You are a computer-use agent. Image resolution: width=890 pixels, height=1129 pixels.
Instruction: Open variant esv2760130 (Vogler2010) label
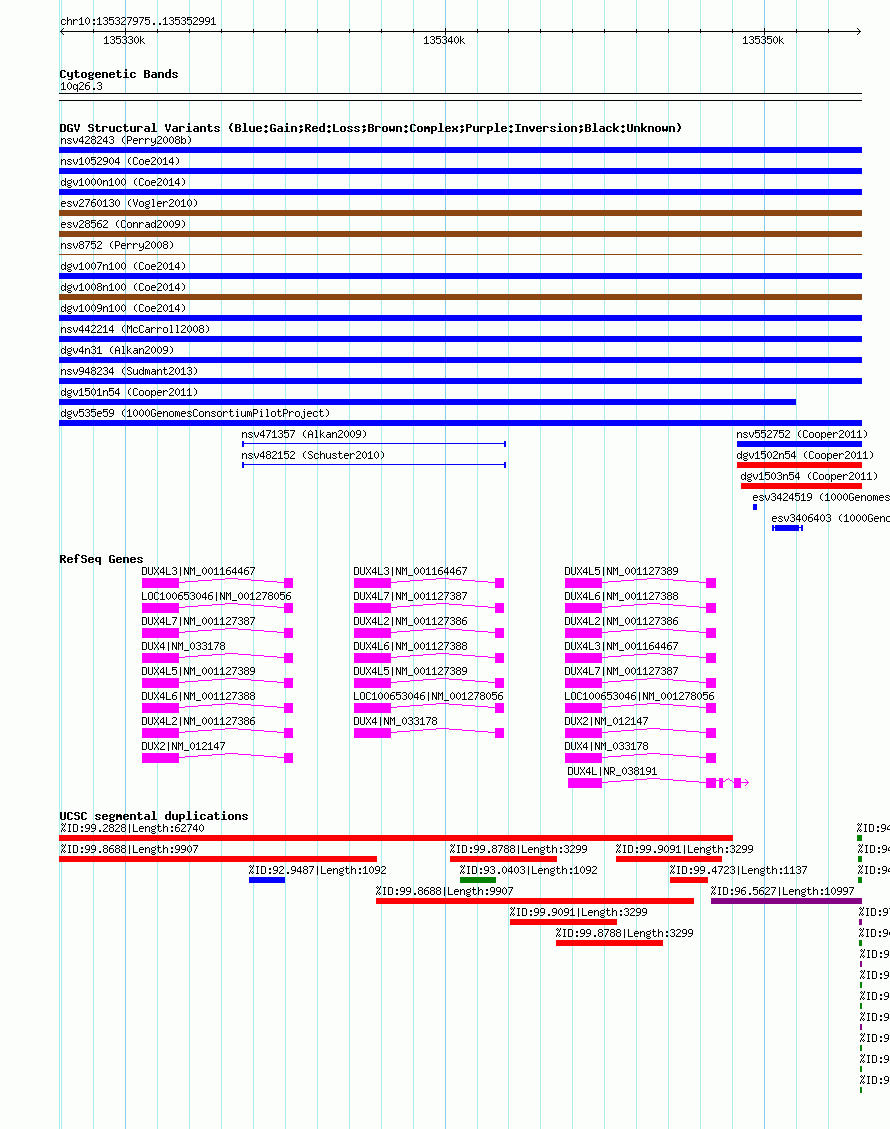point(129,203)
